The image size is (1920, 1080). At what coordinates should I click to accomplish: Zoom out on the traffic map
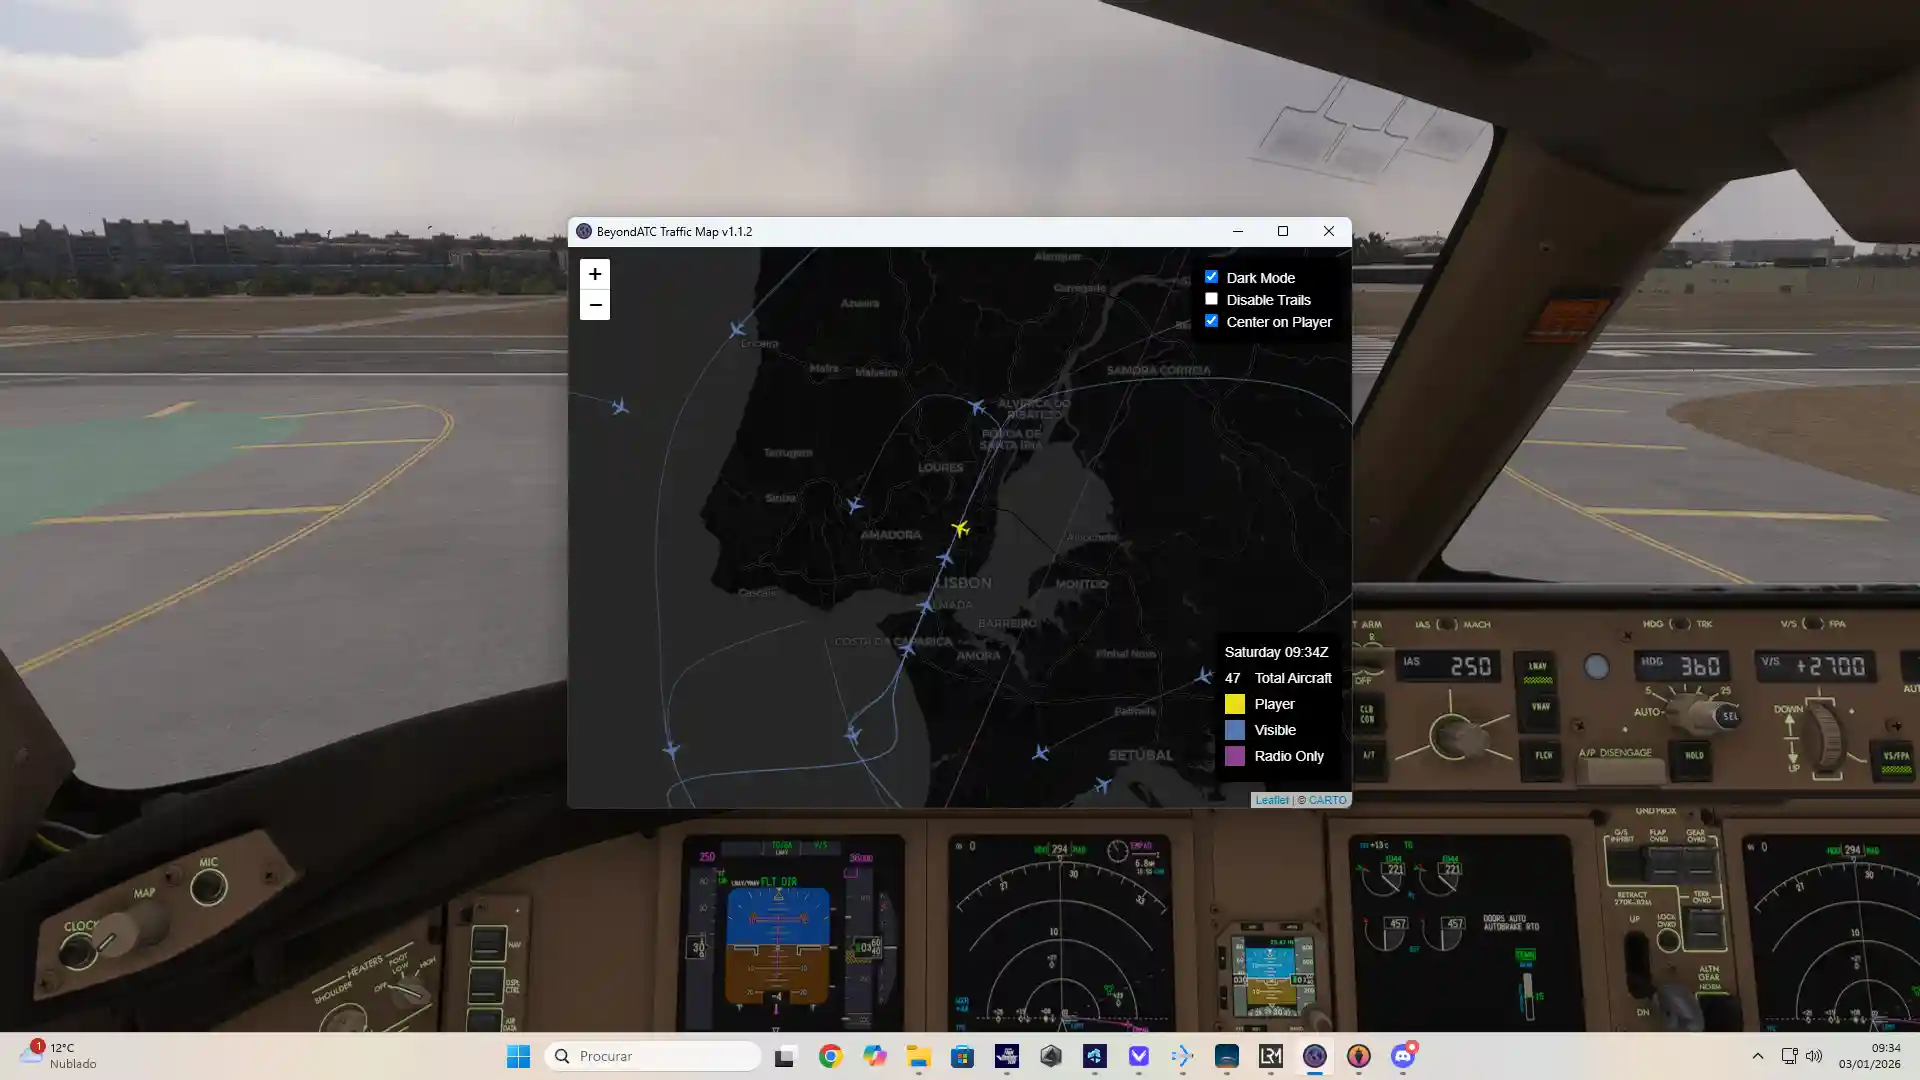[595, 305]
